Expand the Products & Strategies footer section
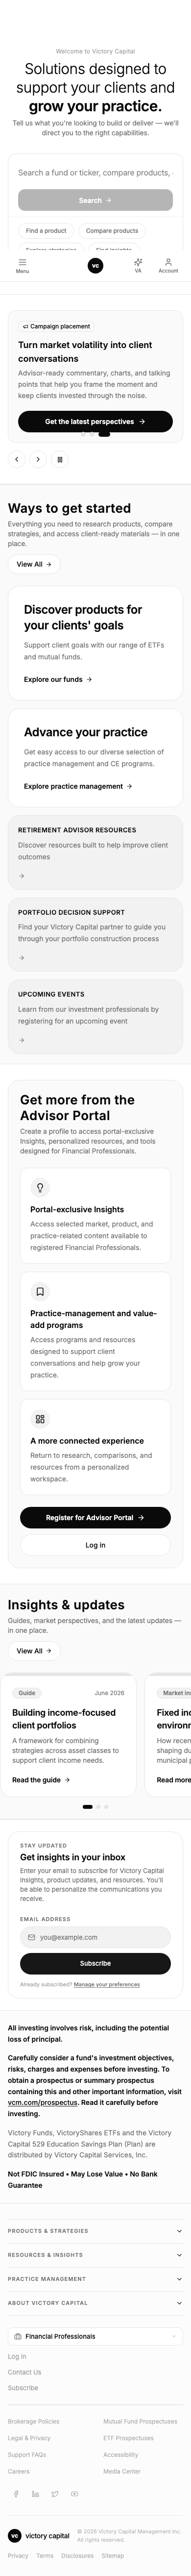 coord(95,2230)
